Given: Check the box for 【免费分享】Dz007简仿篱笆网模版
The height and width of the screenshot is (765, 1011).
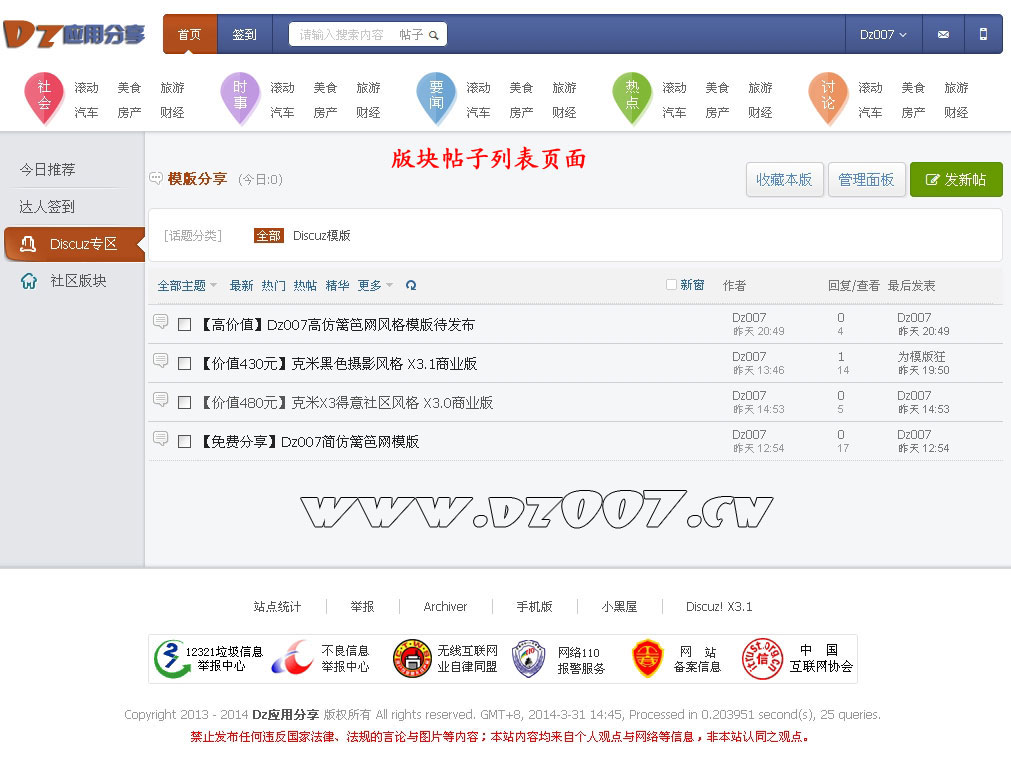Looking at the screenshot, I should [184, 442].
